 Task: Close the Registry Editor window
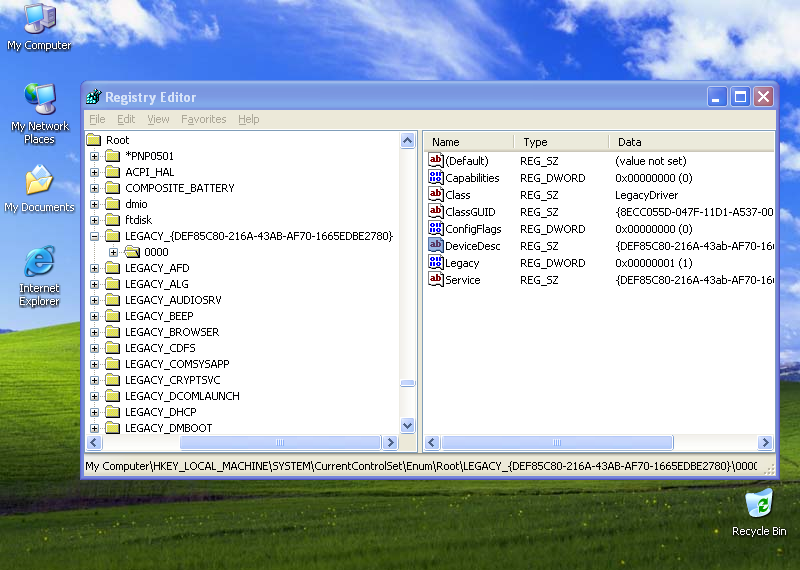764,96
